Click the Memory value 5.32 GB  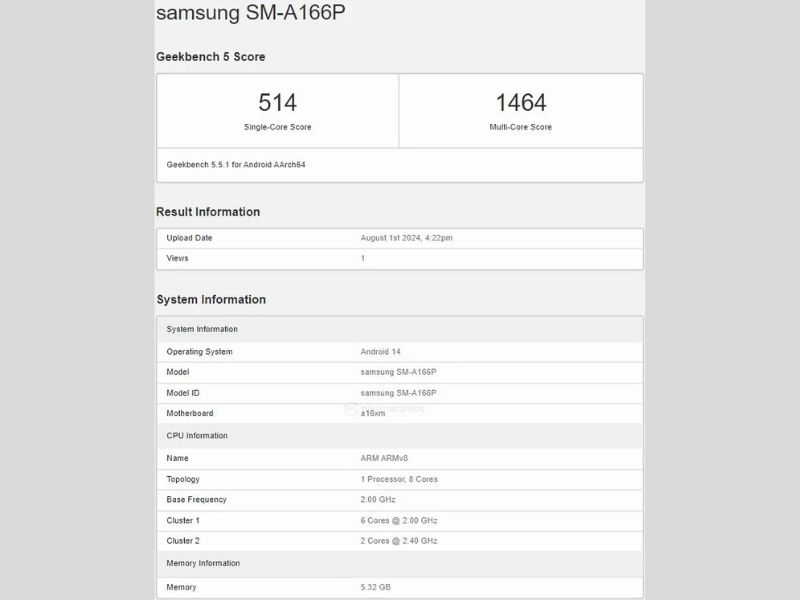[x=376, y=587]
